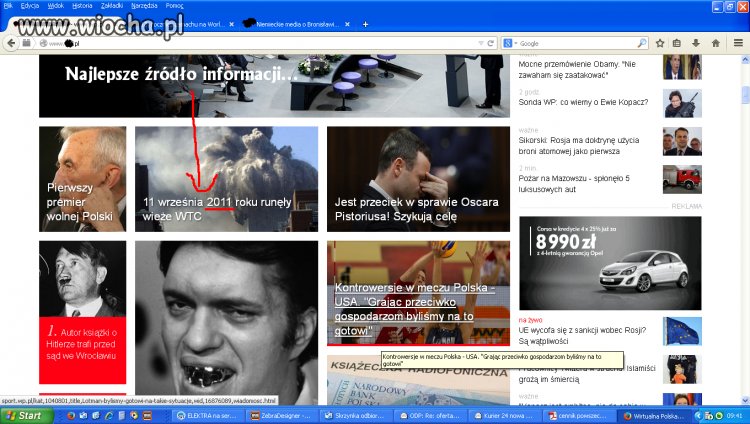Open the Historia menu
The width and height of the screenshot is (750, 424).
(82, 6)
